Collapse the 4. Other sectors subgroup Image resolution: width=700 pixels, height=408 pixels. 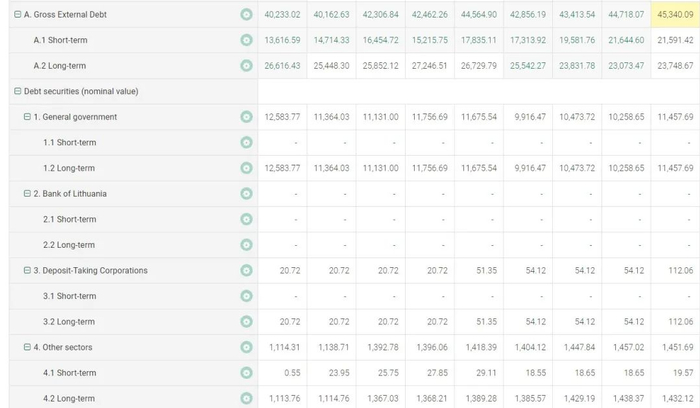click(x=27, y=347)
